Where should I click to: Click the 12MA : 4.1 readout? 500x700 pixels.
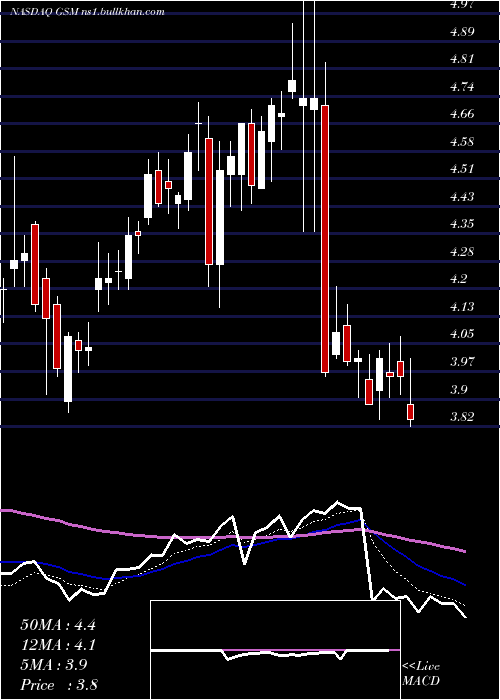click(x=58, y=645)
